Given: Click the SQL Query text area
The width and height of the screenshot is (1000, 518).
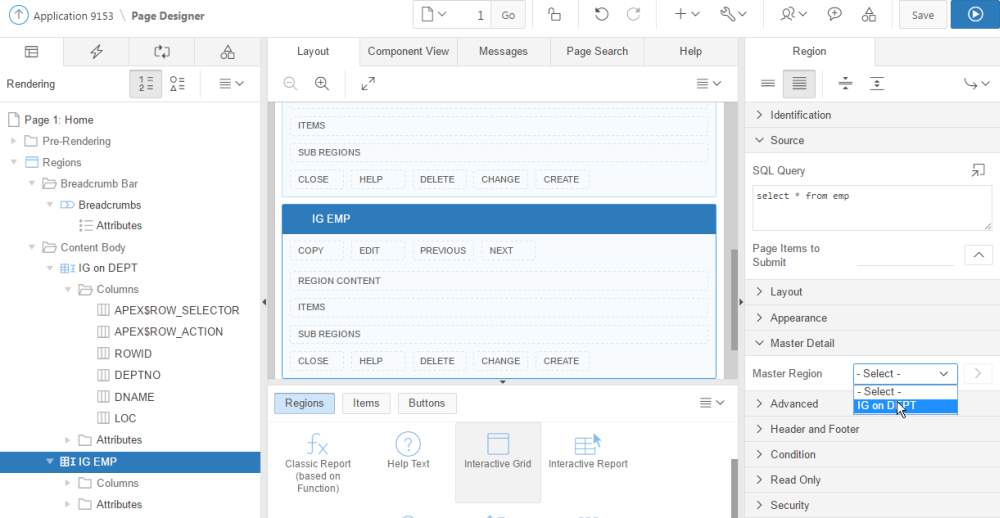Looking at the screenshot, I should (872, 208).
